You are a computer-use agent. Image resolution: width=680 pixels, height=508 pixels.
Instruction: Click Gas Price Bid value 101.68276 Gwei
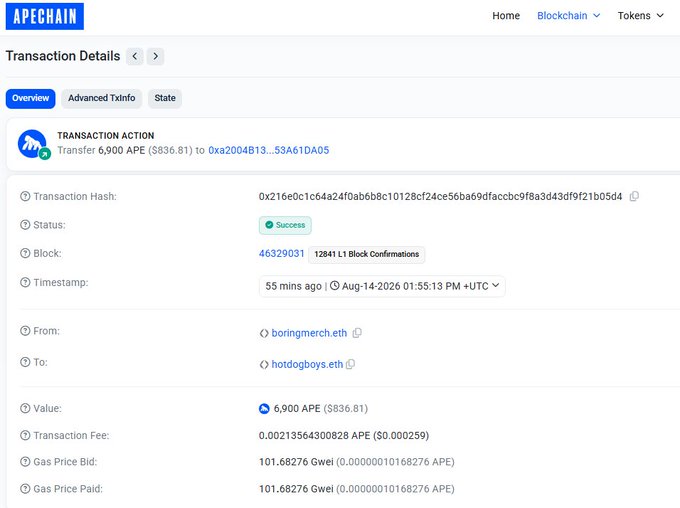pyautogui.click(x=296, y=462)
